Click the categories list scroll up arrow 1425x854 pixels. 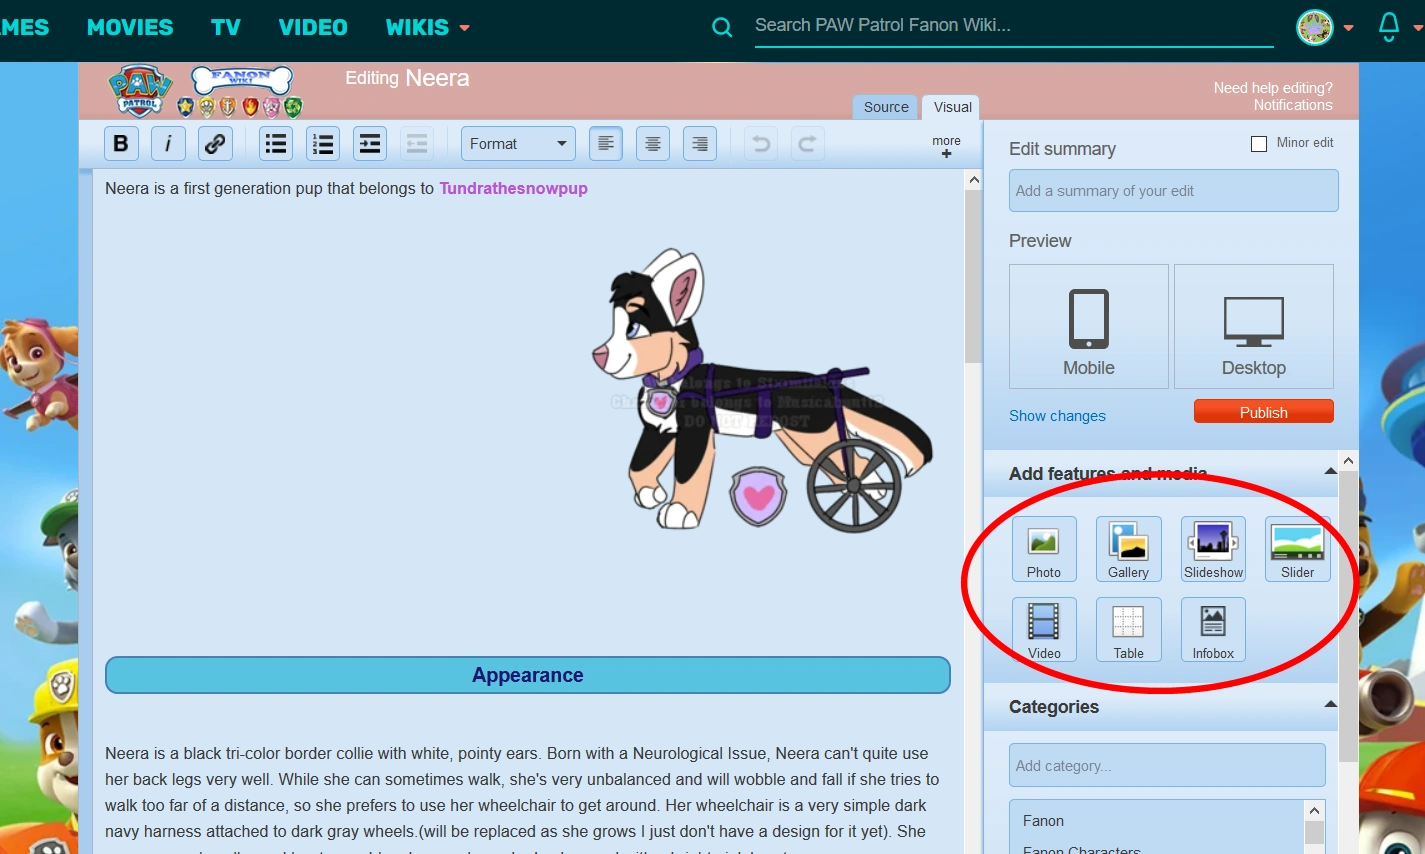pyautogui.click(x=1315, y=810)
